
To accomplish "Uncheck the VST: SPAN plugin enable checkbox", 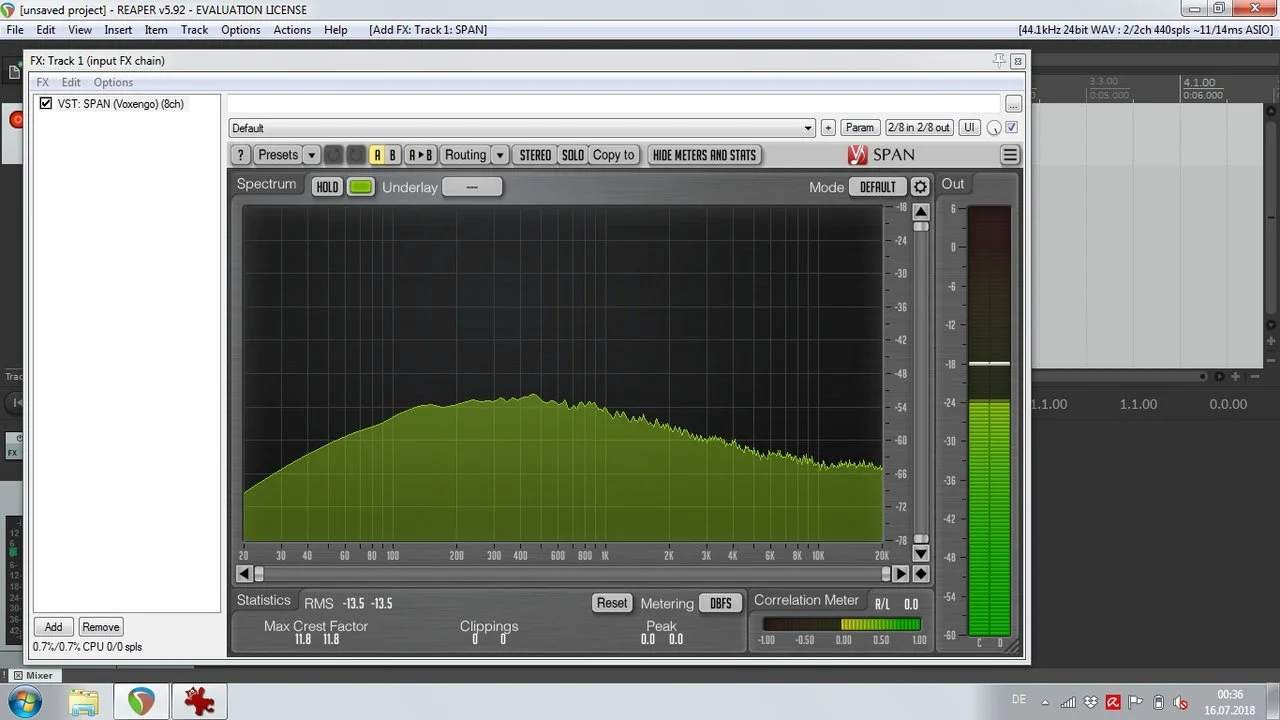I will (46, 104).
